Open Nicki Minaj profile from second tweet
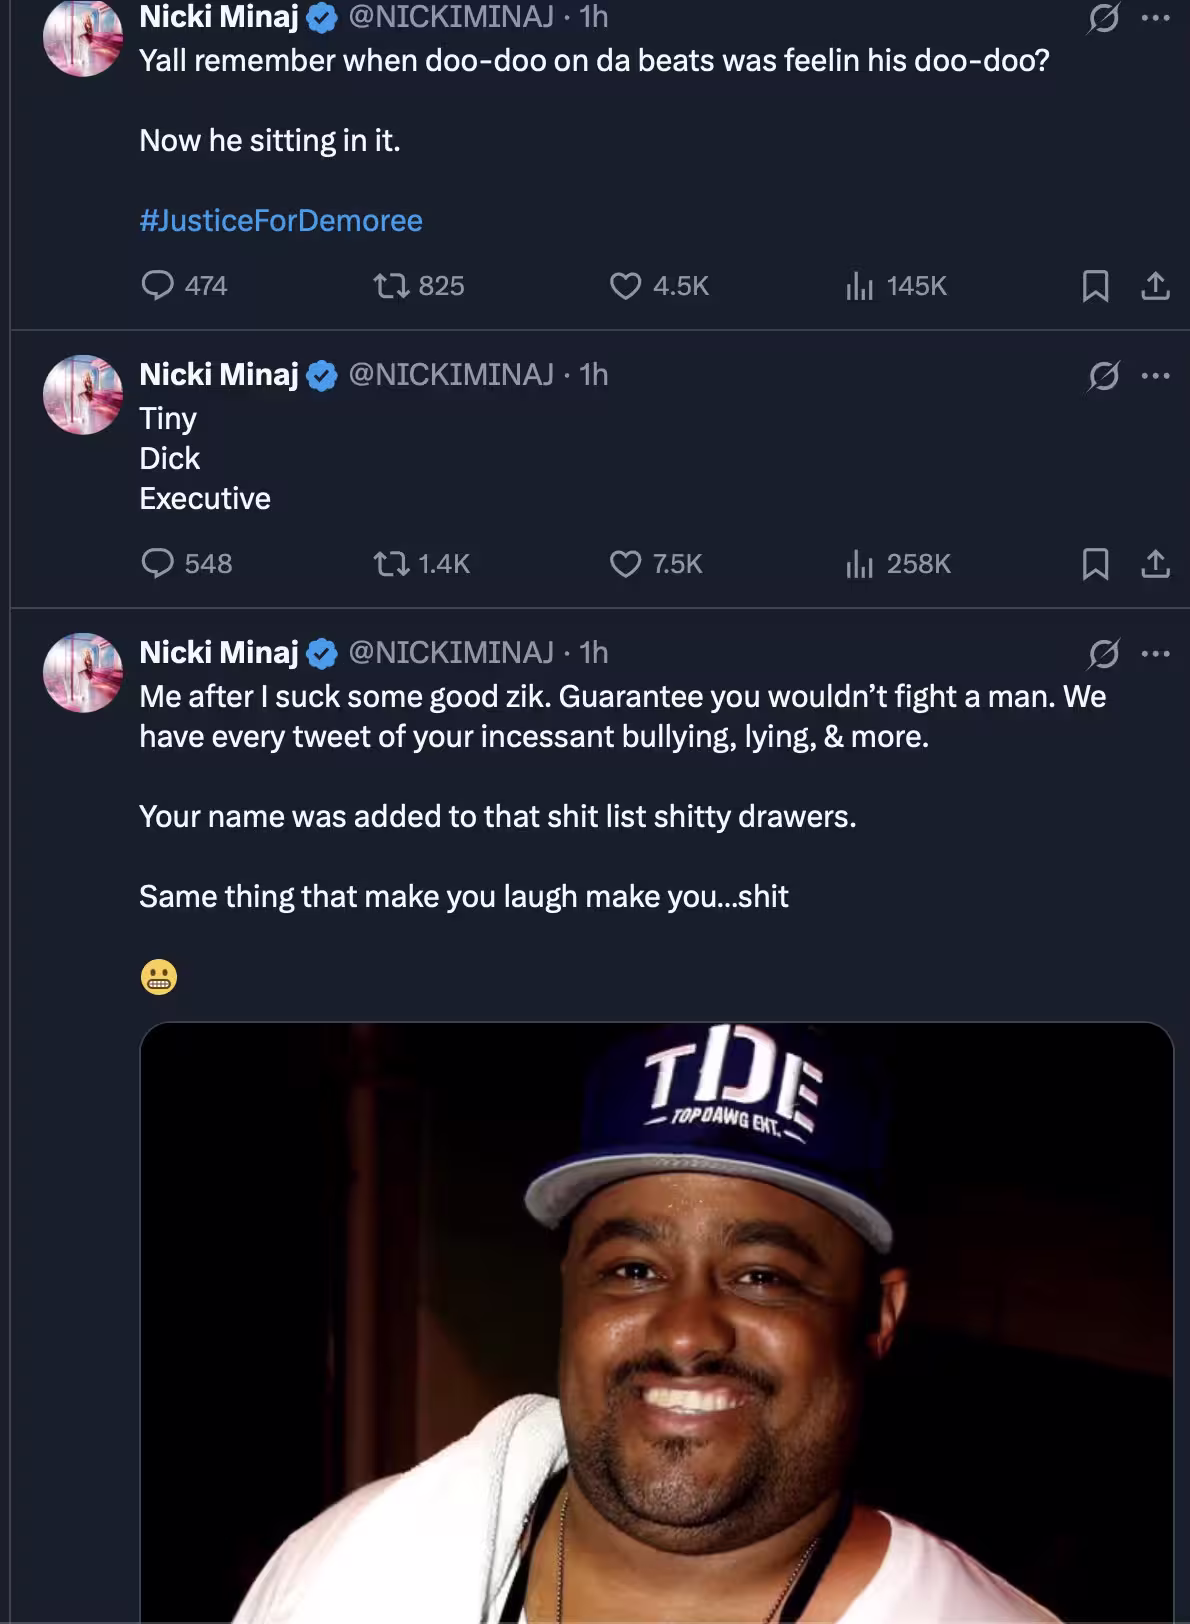Image resolution: width=1190 pixels, height=1624 pixels. click(x=219, y=374)
